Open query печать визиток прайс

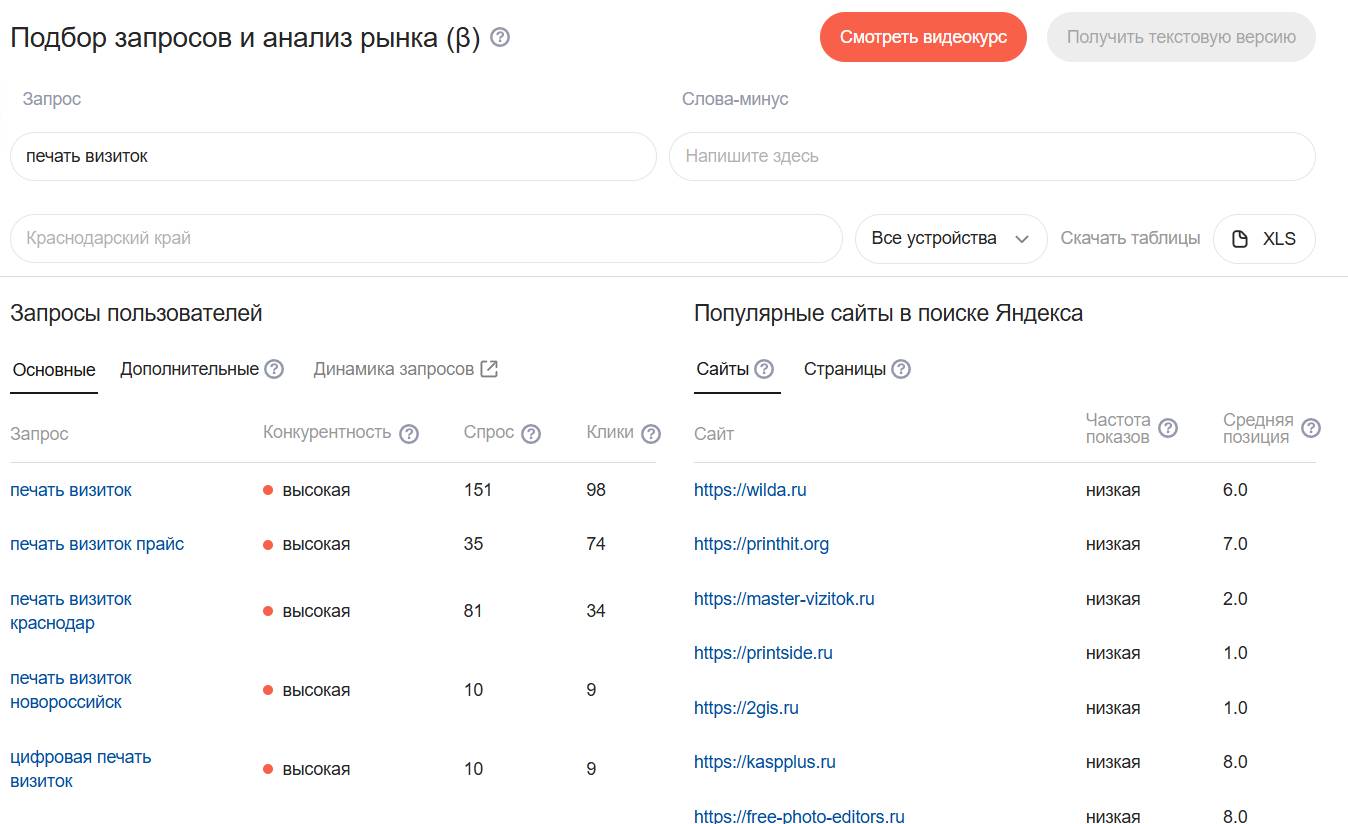coord(97,544)
